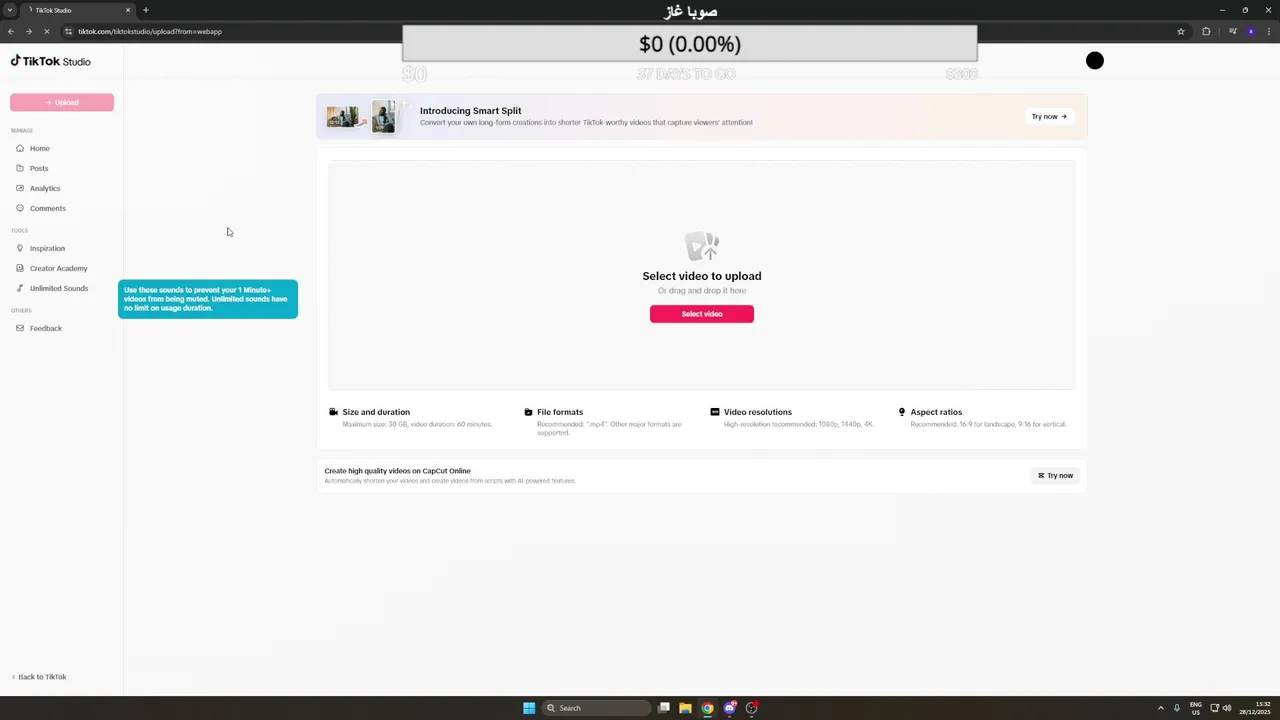The height and width of the screenshot is (720, 1280).
Task: Open the Chrome extensions puzzle icon
Action: [1206, 31]
